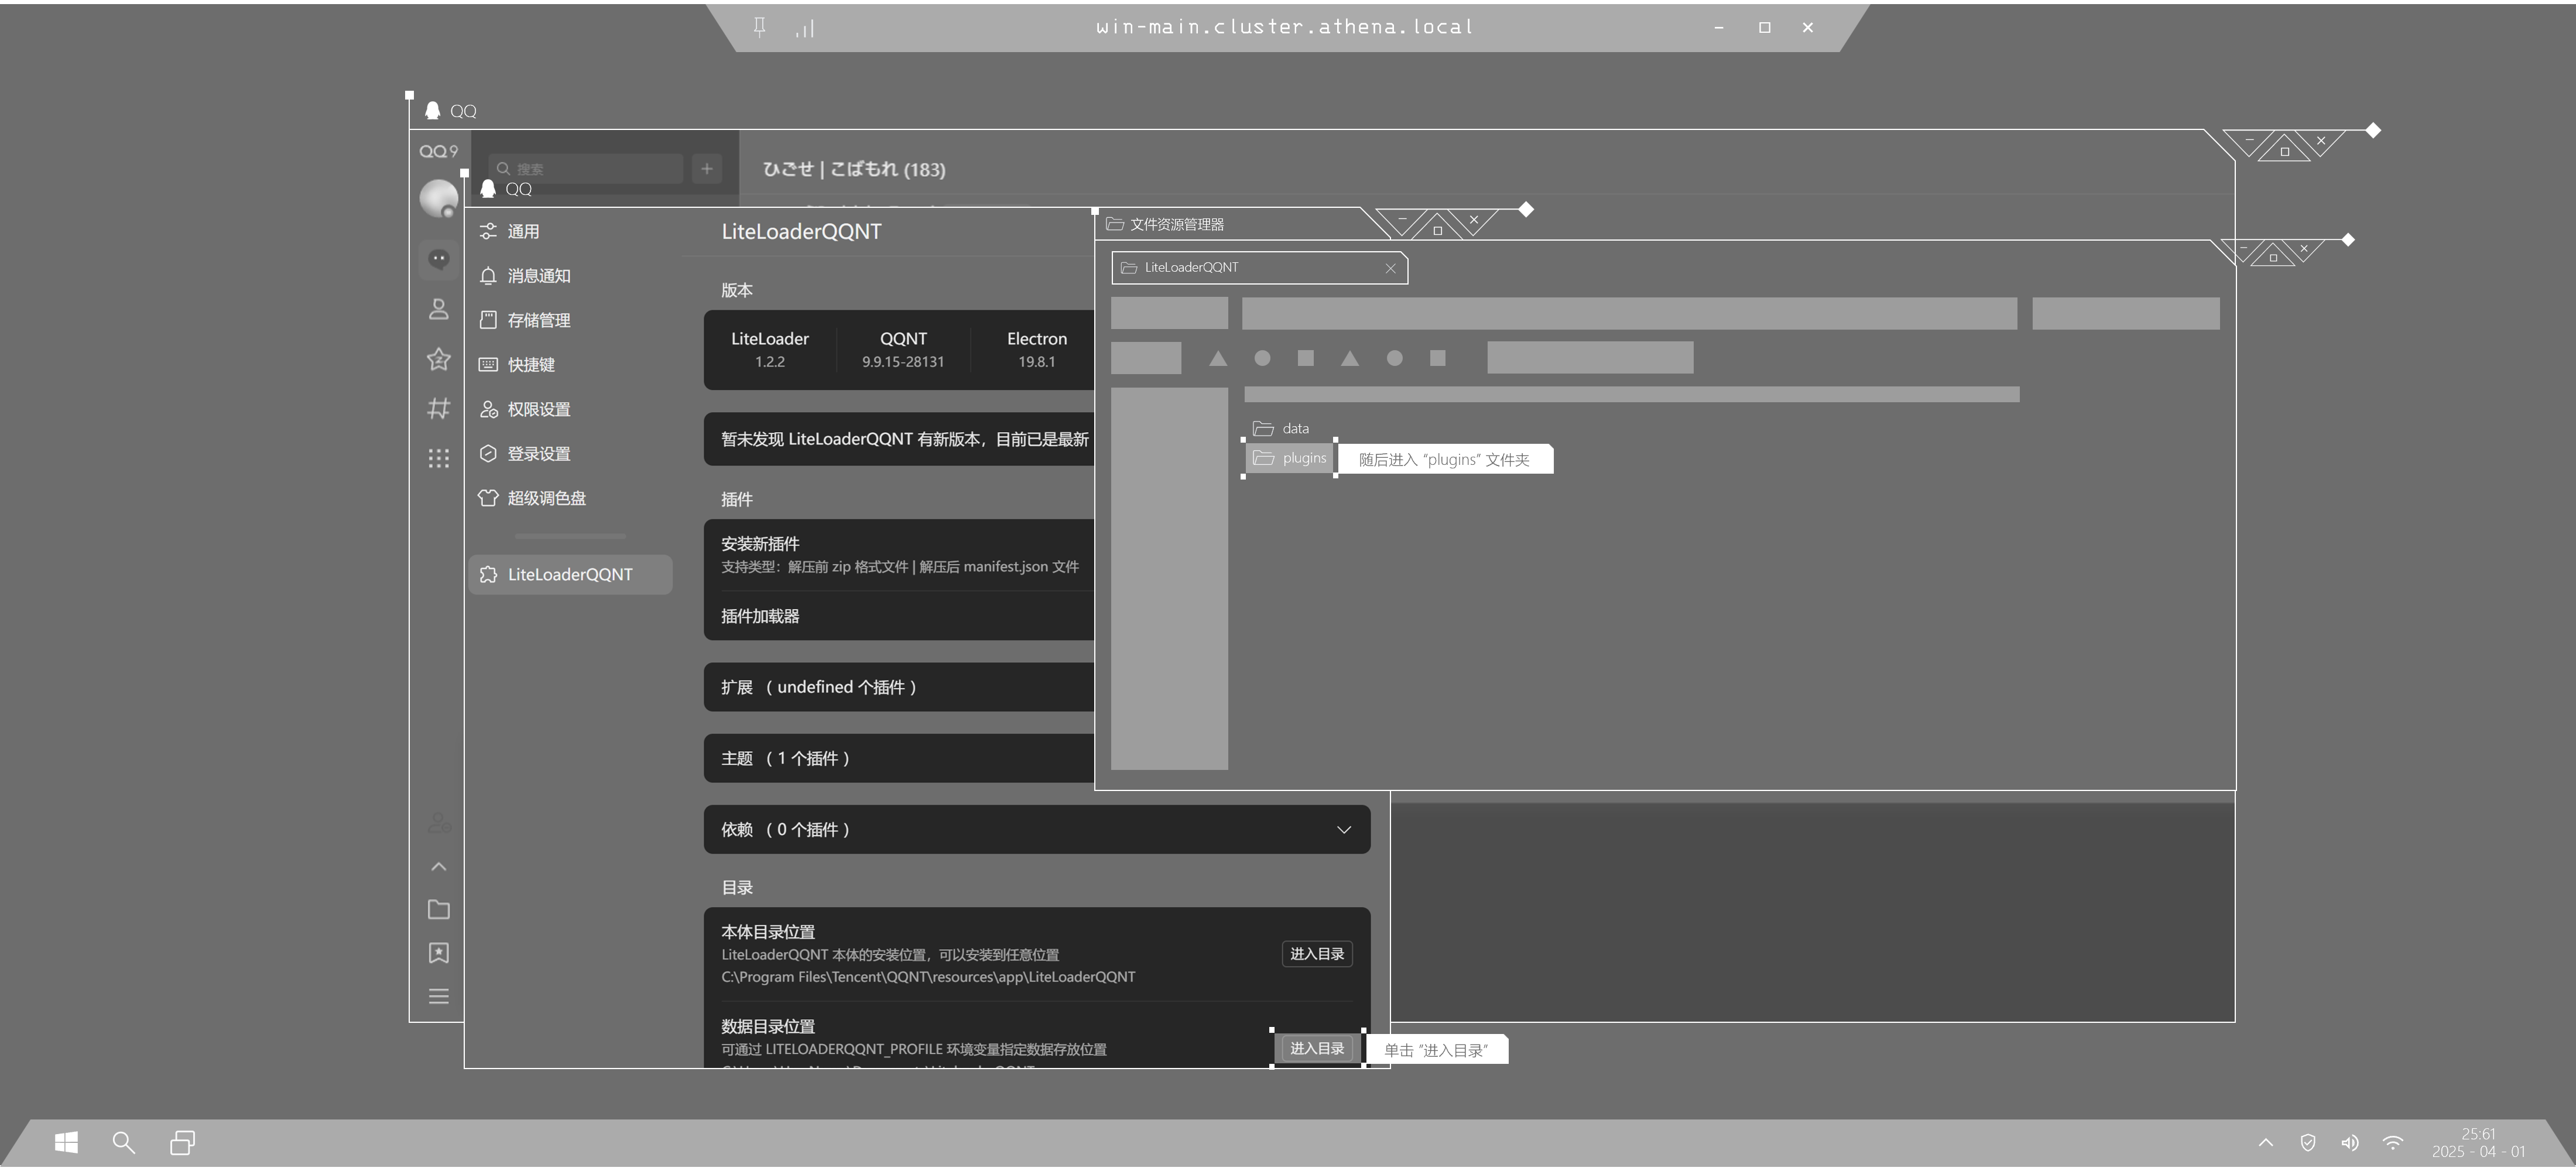This screenshot has height=1171, width=2576.
Task: Open the hamburger main menu in QQ sidebar
Action: click(438, 996)
